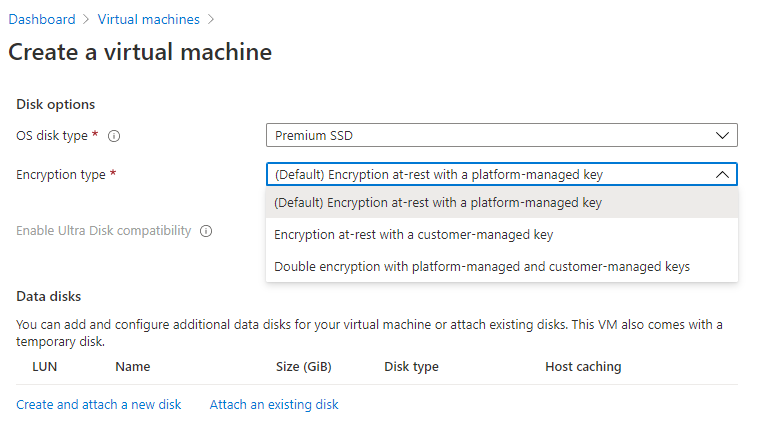Pick double encryption with platform and customer keys
Image resolution: width=763 pixels, height=430 pixels.
pos(481,266)
